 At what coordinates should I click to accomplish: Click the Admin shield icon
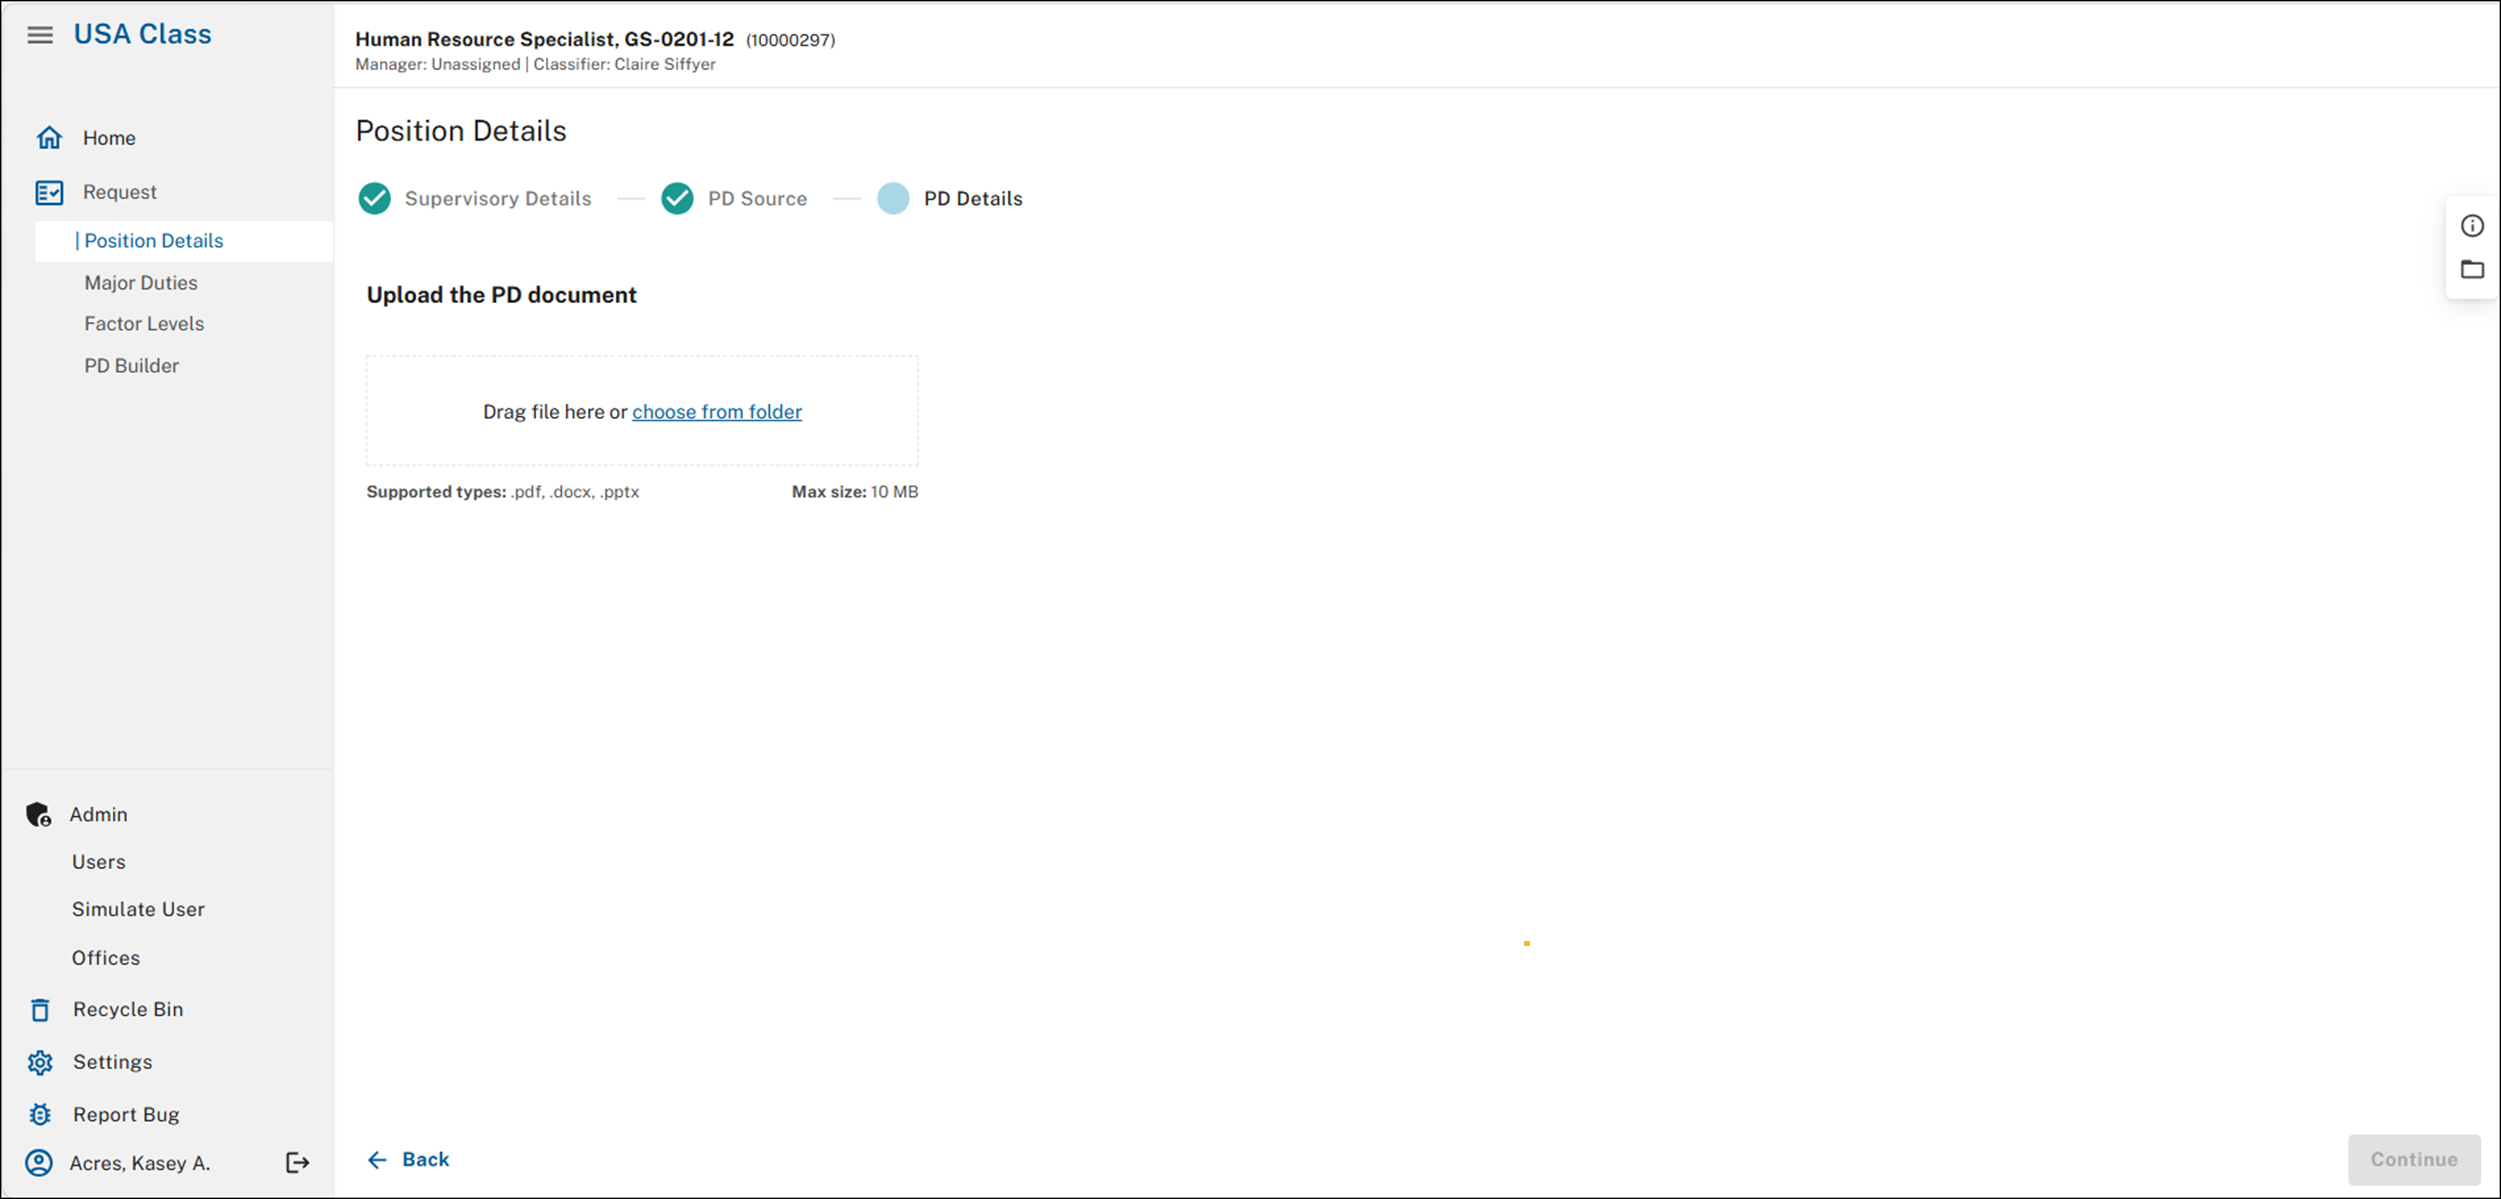point(39,815)
